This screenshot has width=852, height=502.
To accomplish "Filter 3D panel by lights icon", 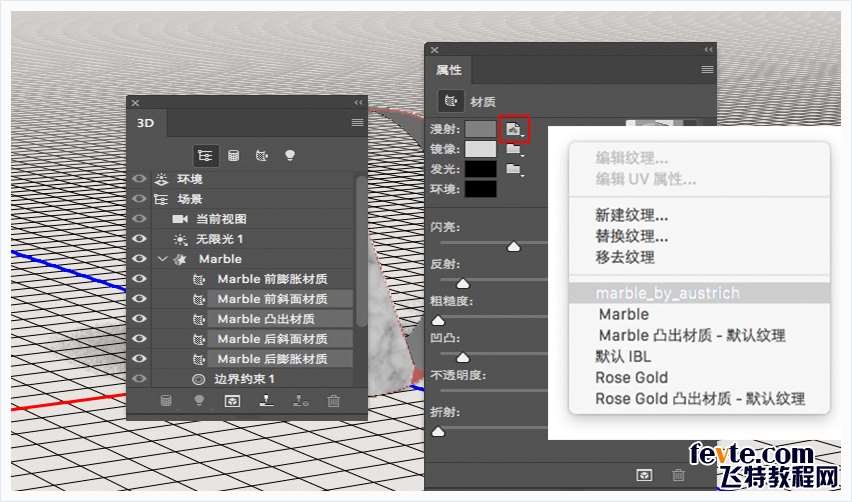I will coord(290,156).
